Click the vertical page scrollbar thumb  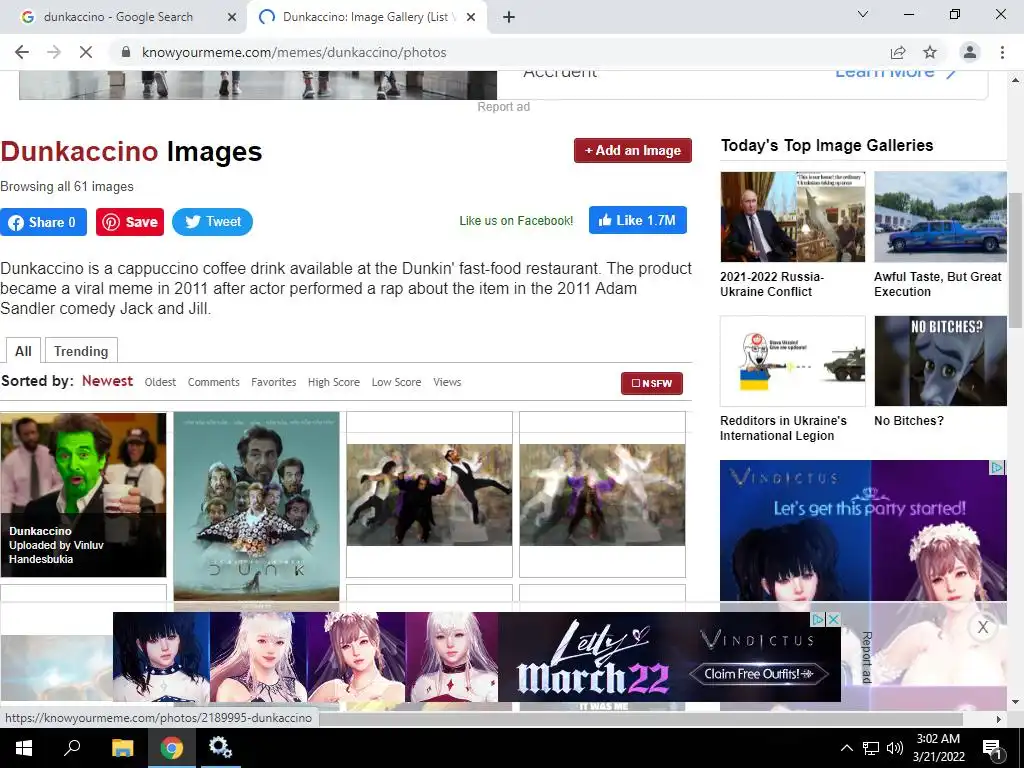(x=1016, y=260)
